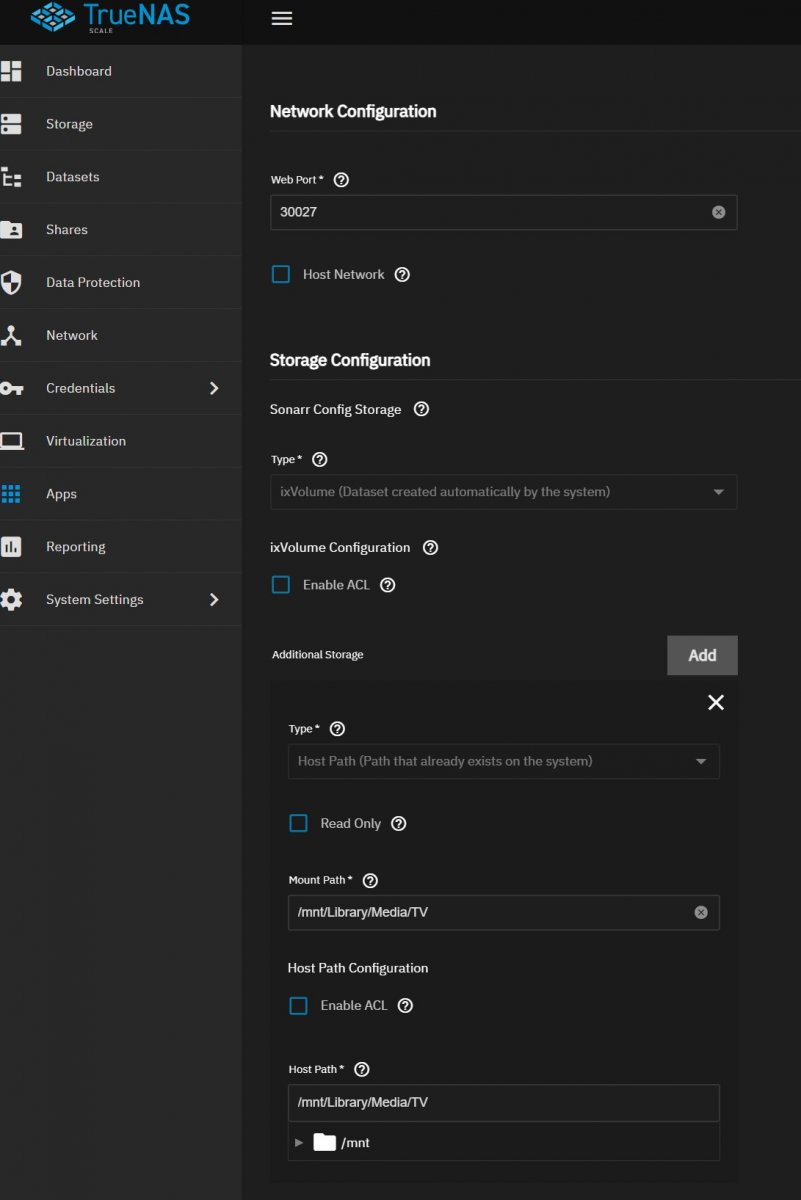Go to Storage in the sidebar
Viewport: 801px width, 1200px height.
69,124
